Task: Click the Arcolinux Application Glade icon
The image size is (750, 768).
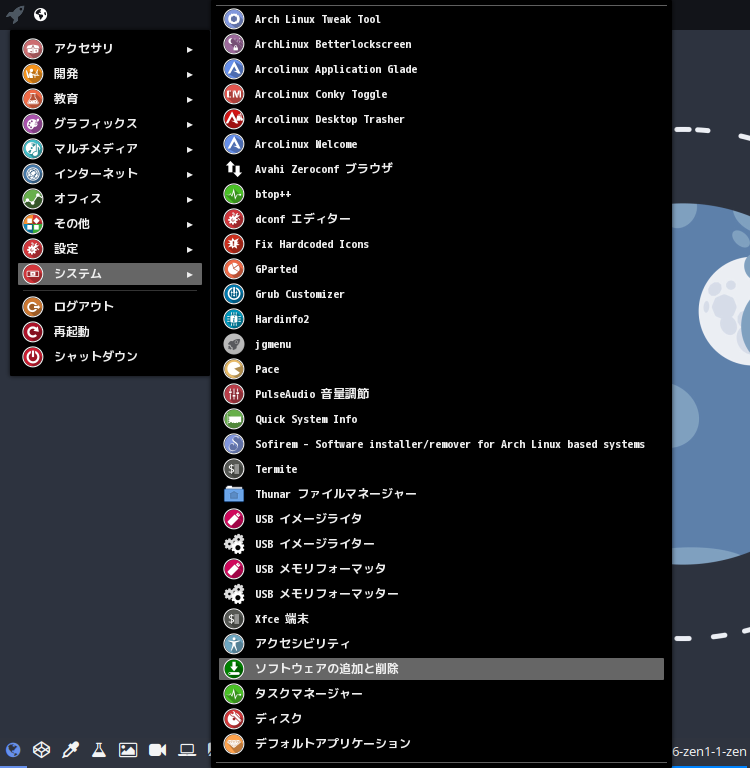Action: click(x=234, y=69)
